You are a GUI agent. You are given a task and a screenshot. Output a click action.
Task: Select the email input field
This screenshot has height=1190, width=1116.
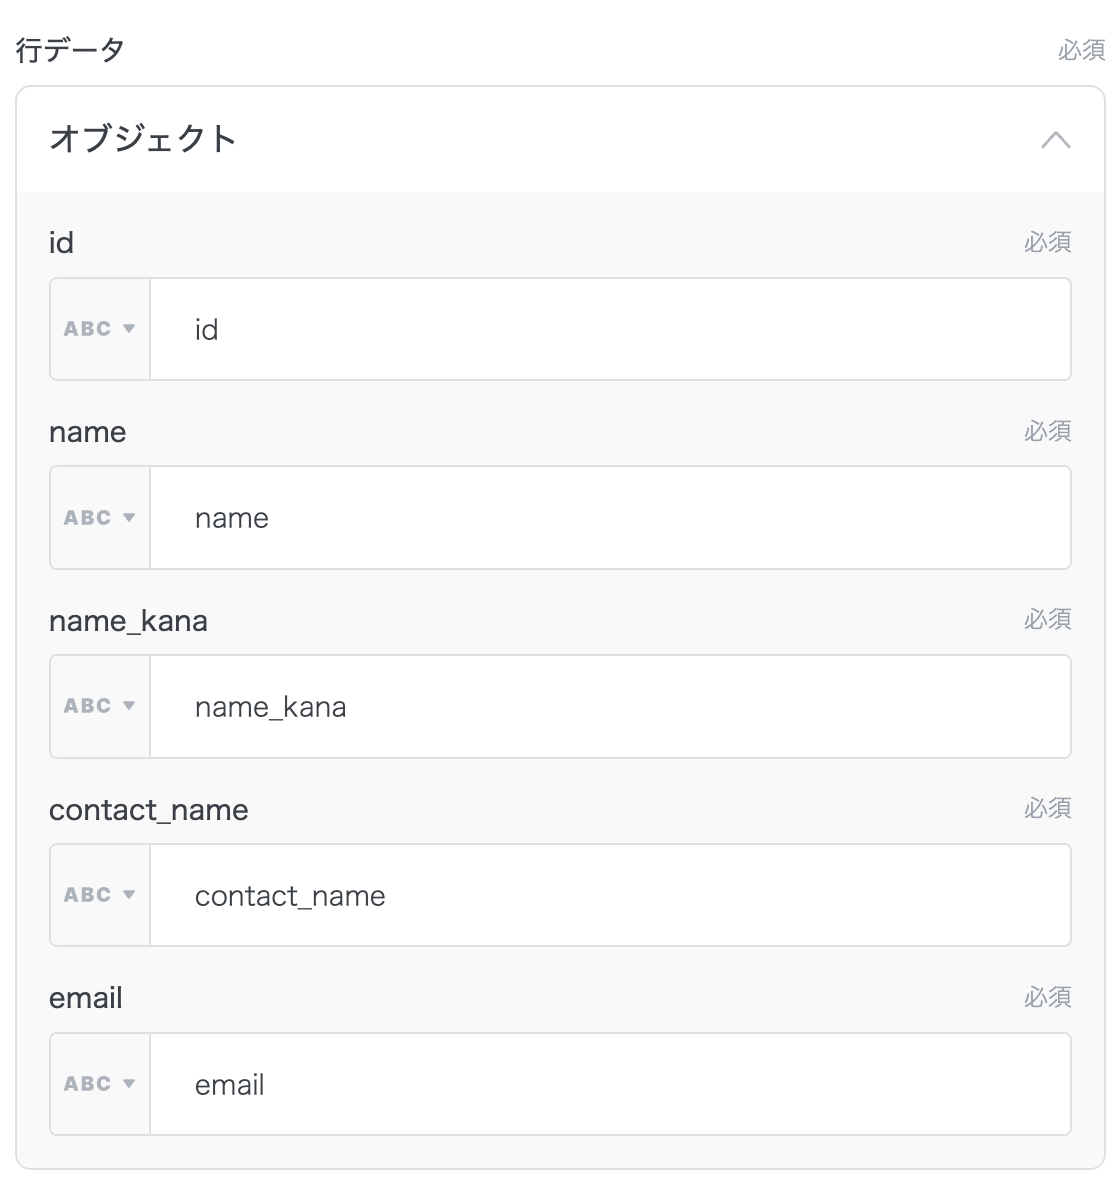point(610,1084)
